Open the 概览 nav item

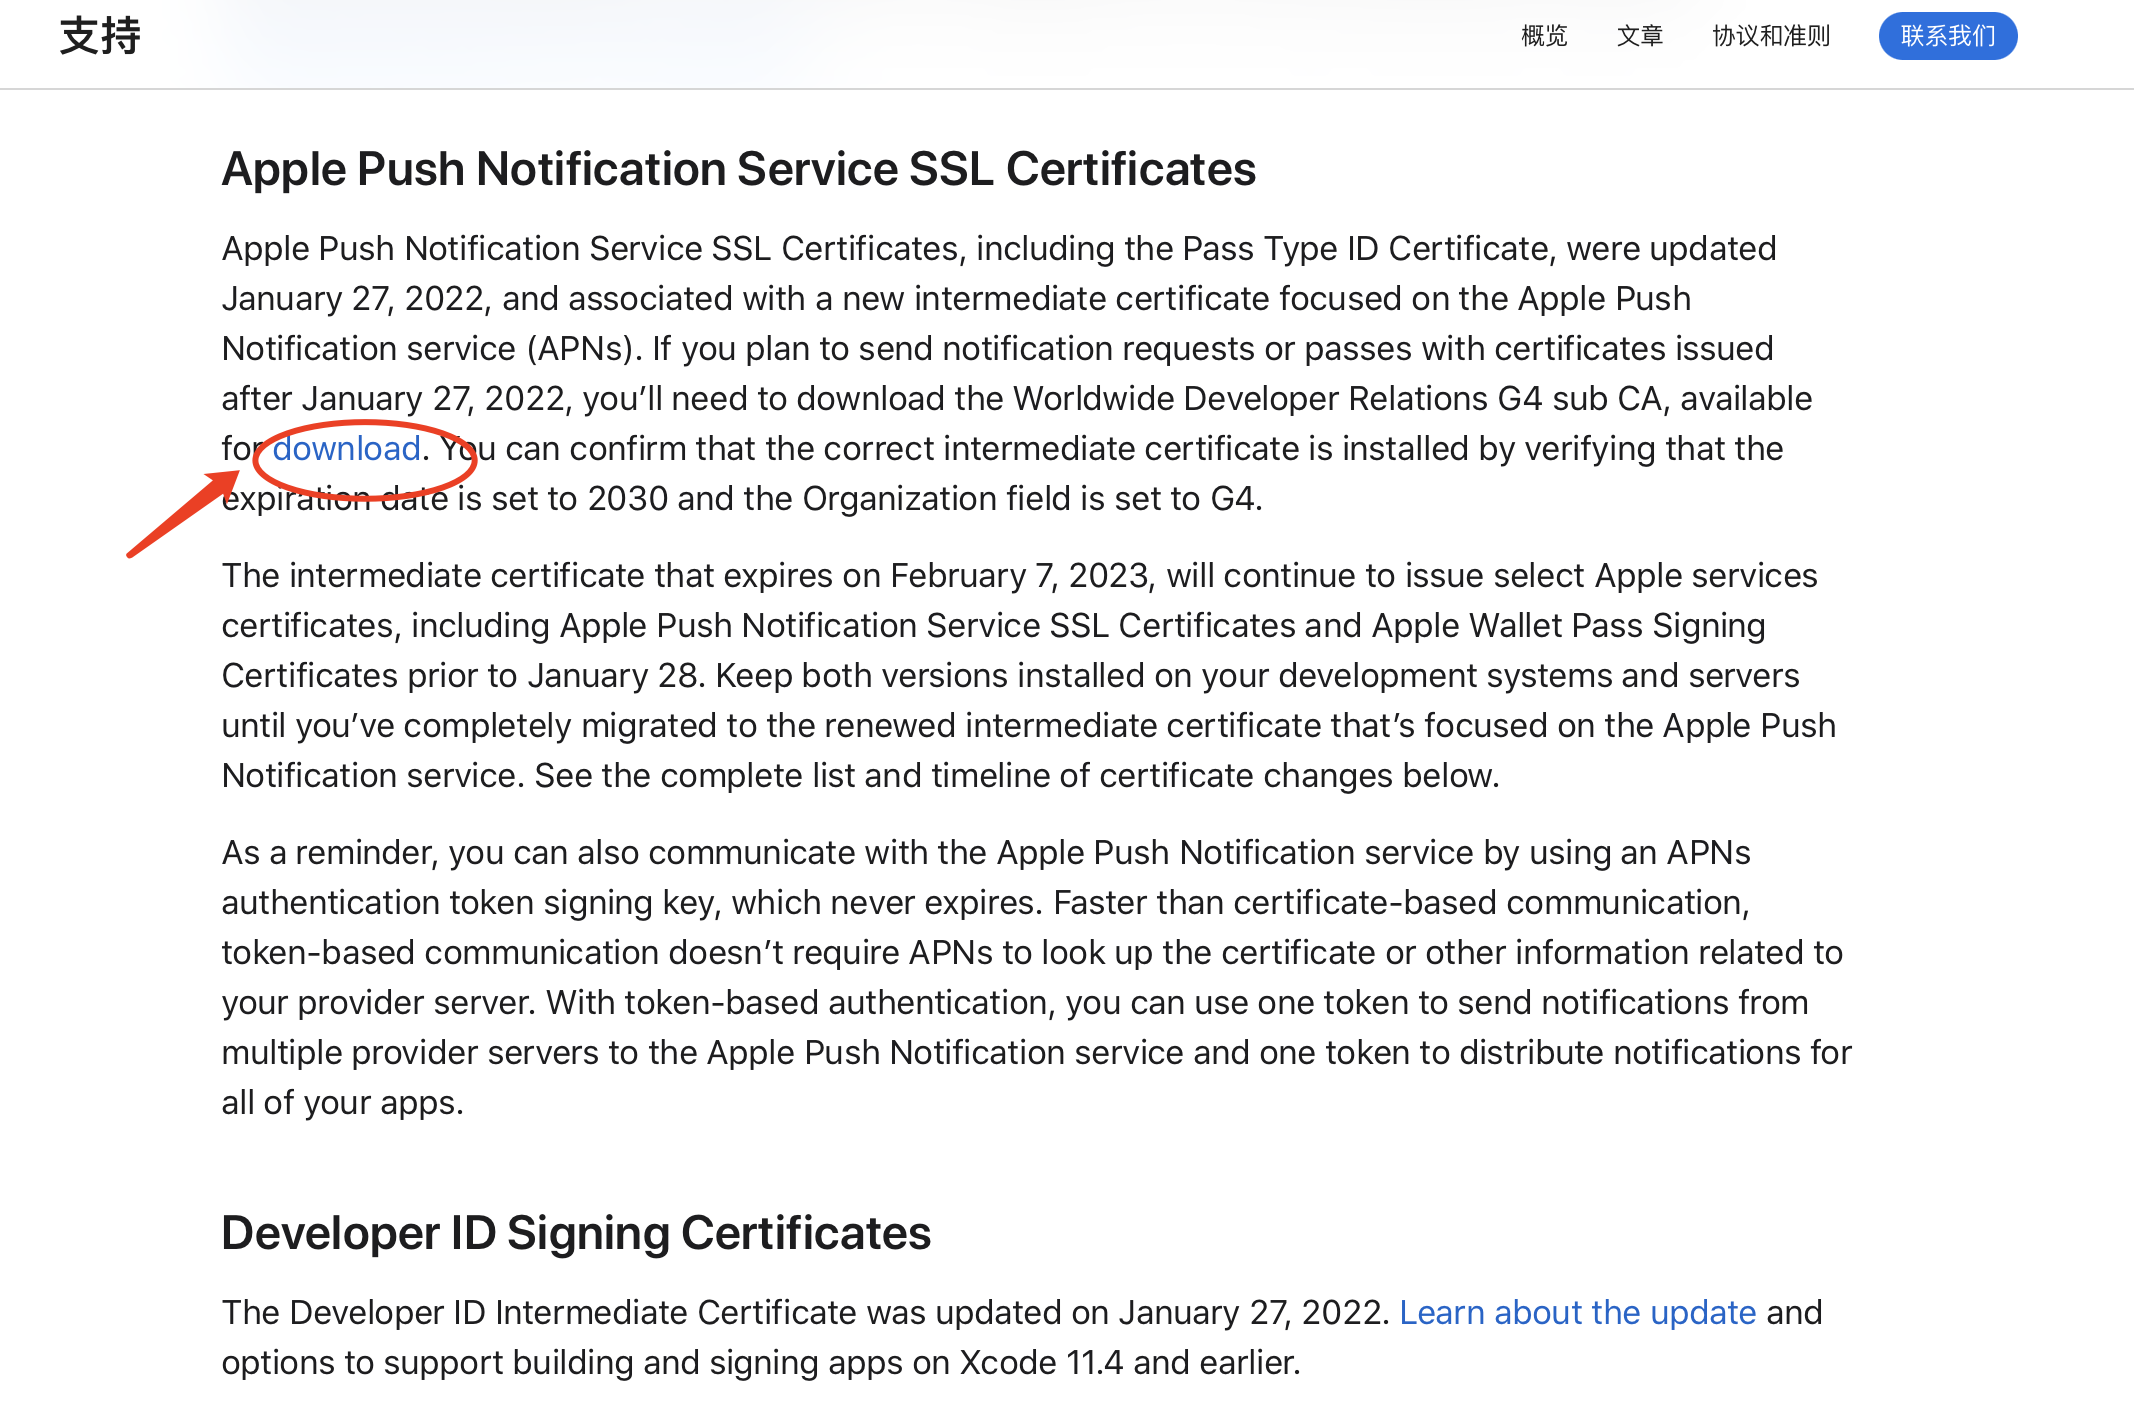[x=1544, y=36]
